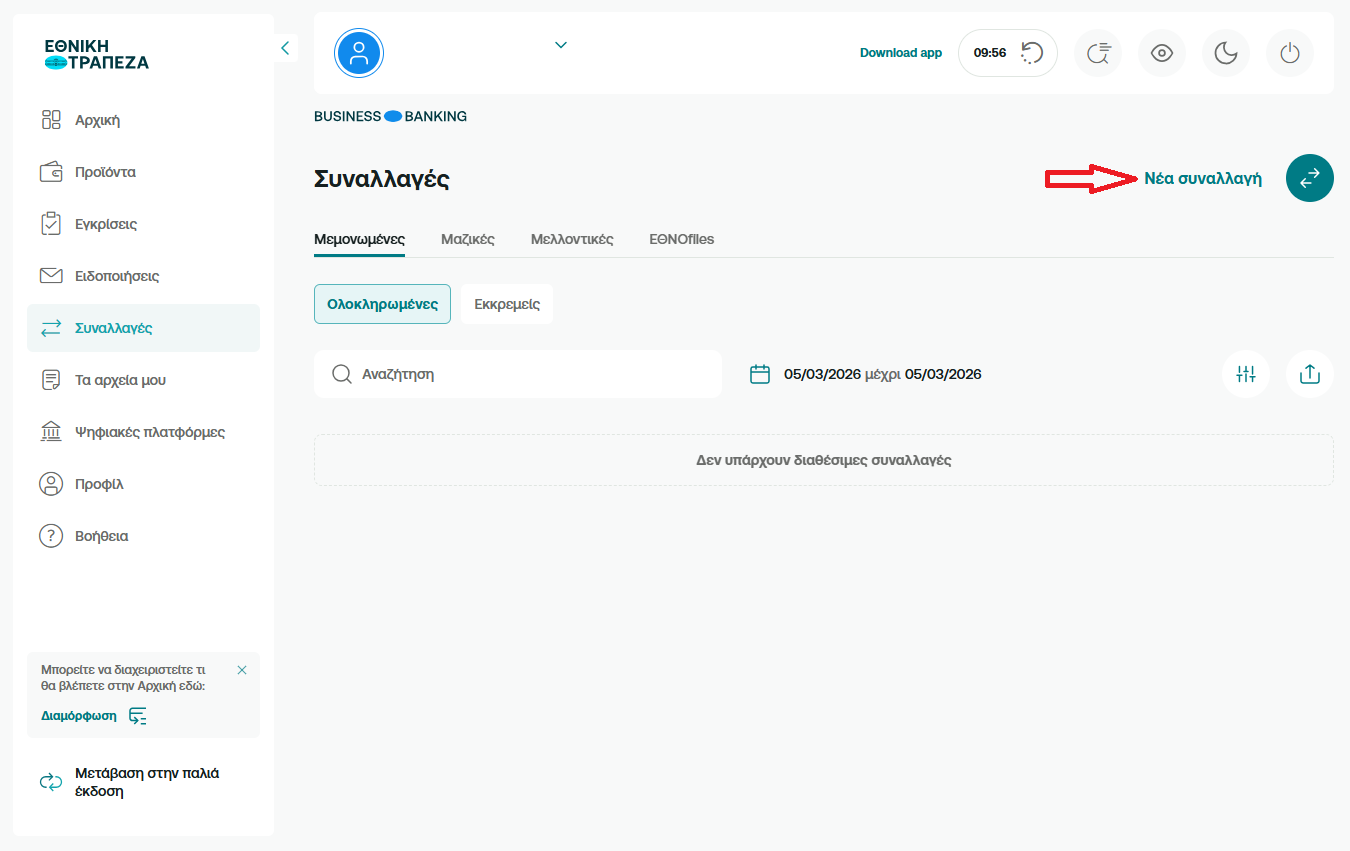
Task: Open the search list icon in header
Action: 1097,53
